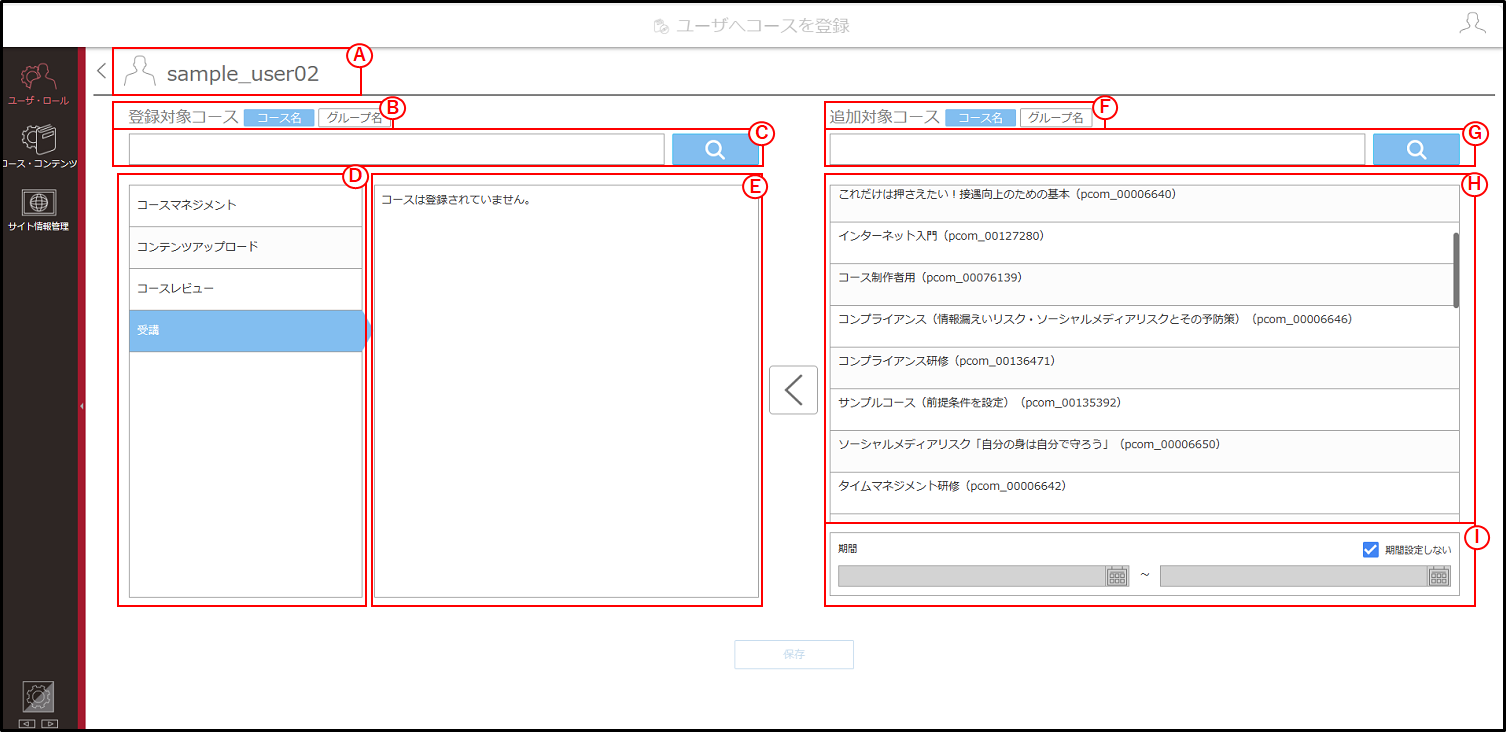This screenshot has height=732, width=1506.
Task: Open the start date calendar picker
Action: pos(1117,576)
